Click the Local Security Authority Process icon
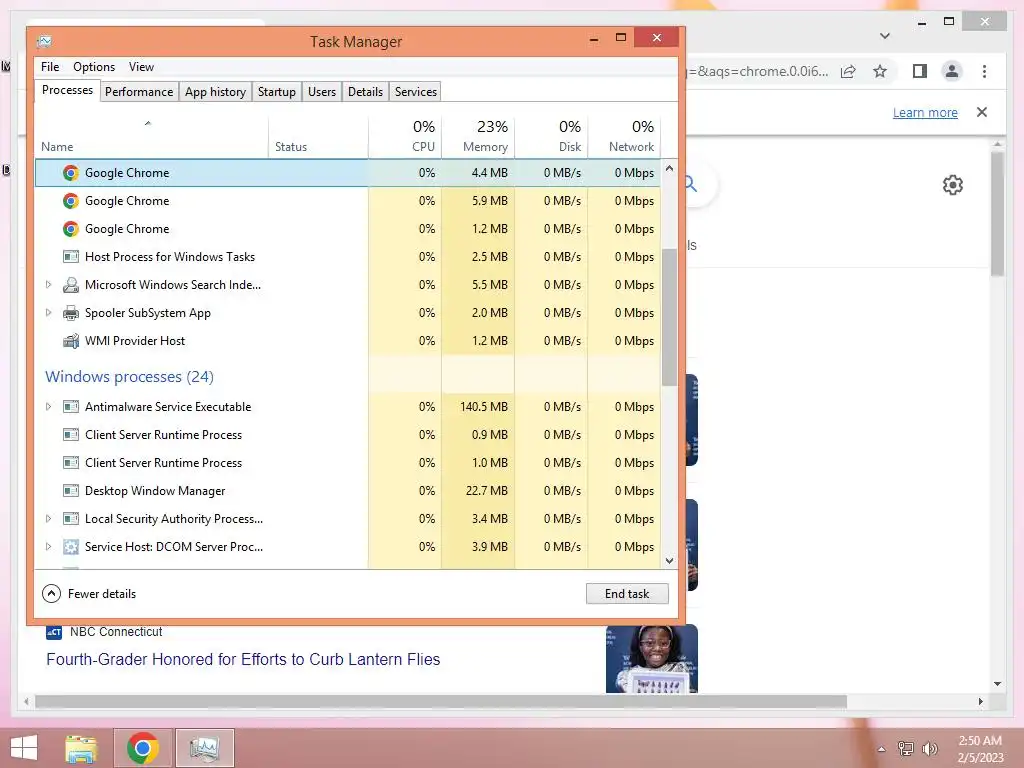 click(x=71, y=519)
